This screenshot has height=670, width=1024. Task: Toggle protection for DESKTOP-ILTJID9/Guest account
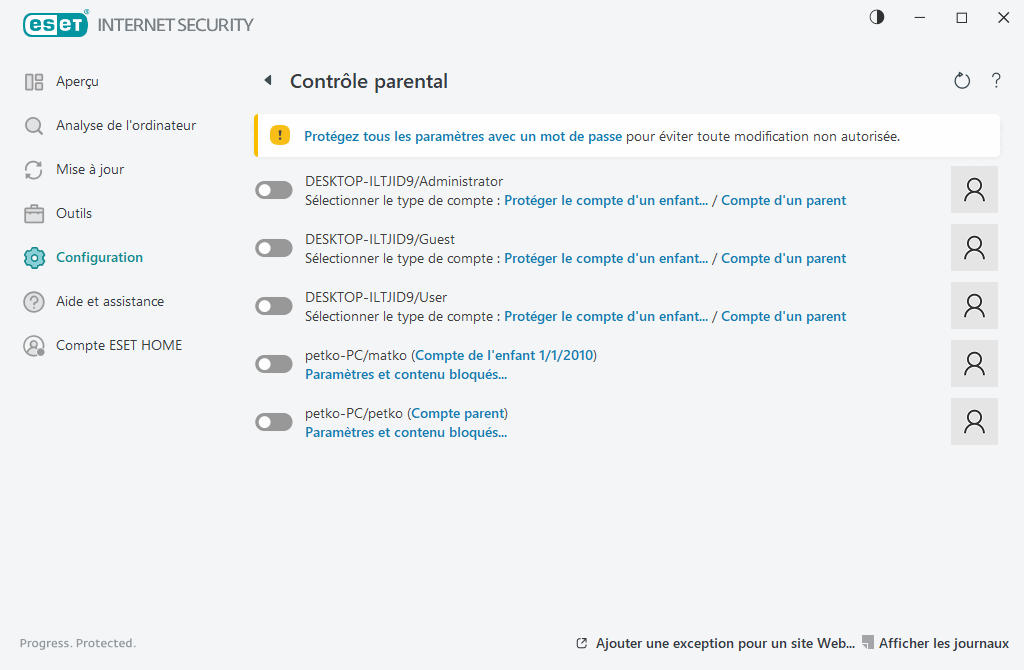pos(273,247)
